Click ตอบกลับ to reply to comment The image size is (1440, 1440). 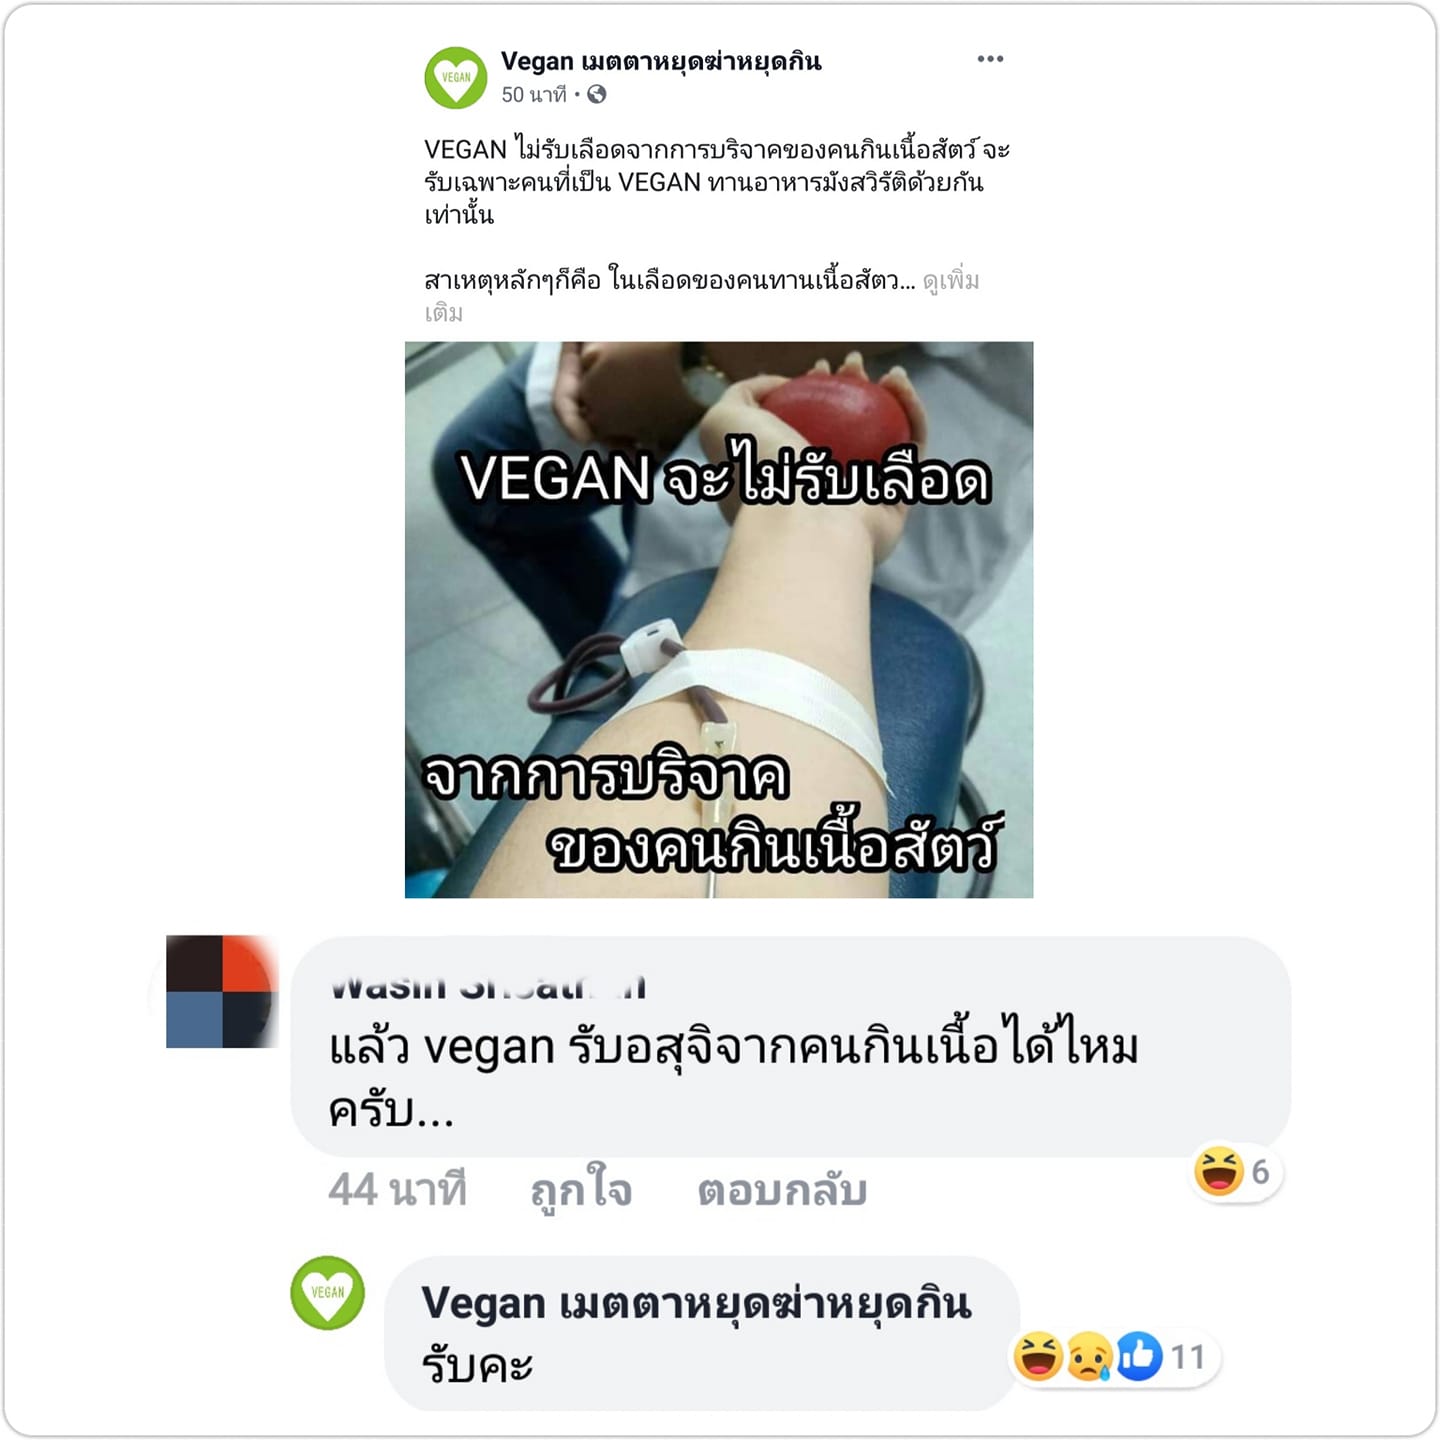782,1190
